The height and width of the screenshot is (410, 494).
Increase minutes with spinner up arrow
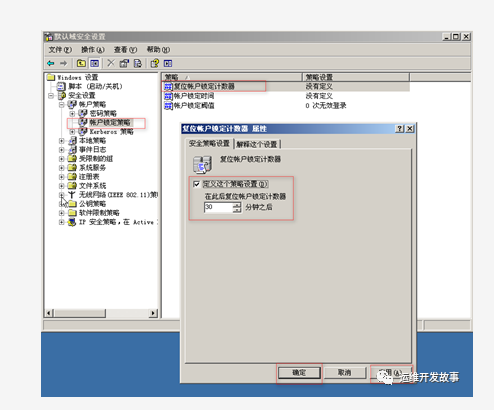pyautogui.click(x=237, y=205)
